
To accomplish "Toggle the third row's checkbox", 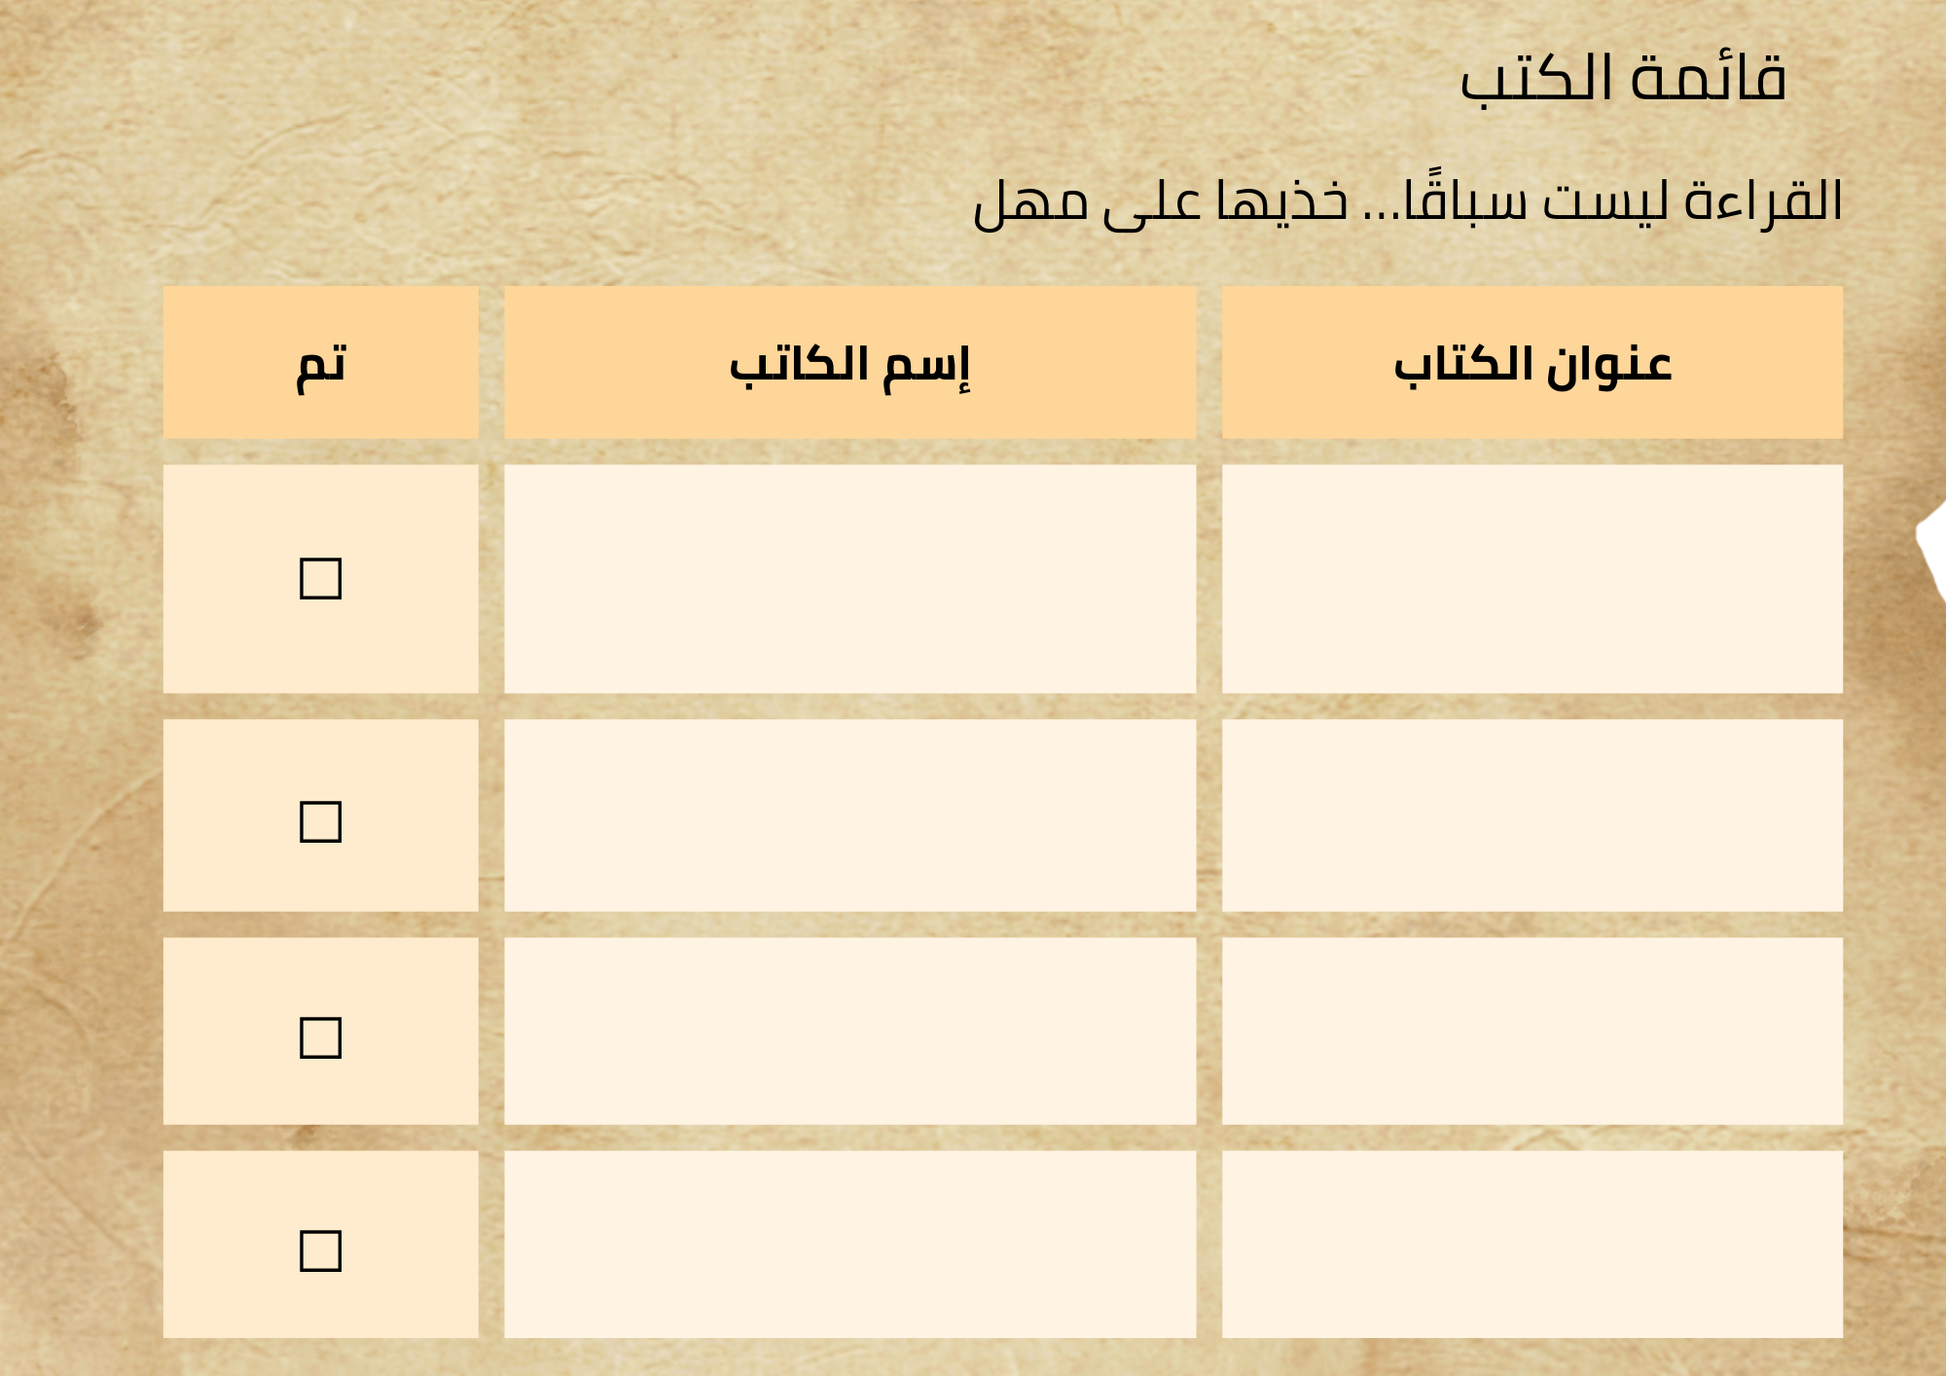I will click(320, 1037).
